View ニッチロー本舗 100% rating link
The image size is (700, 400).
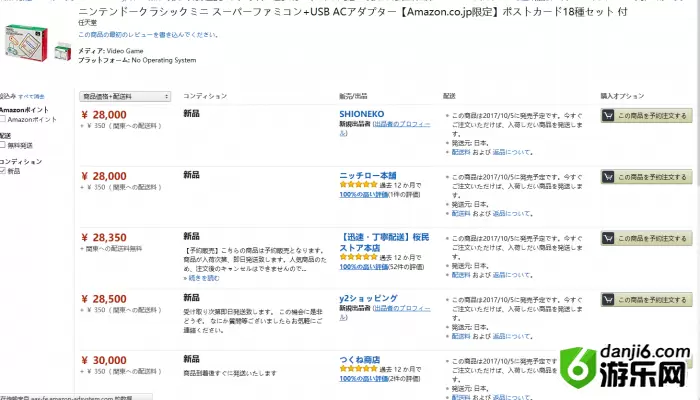point(364,194)
